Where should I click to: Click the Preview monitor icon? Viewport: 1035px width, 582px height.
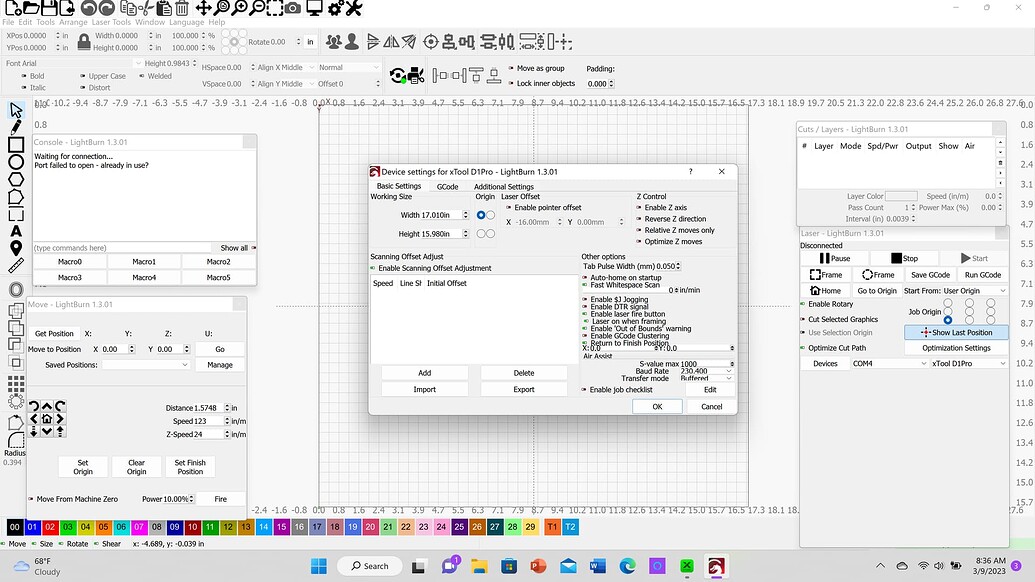pyautogui.click(x=314, y=8)
